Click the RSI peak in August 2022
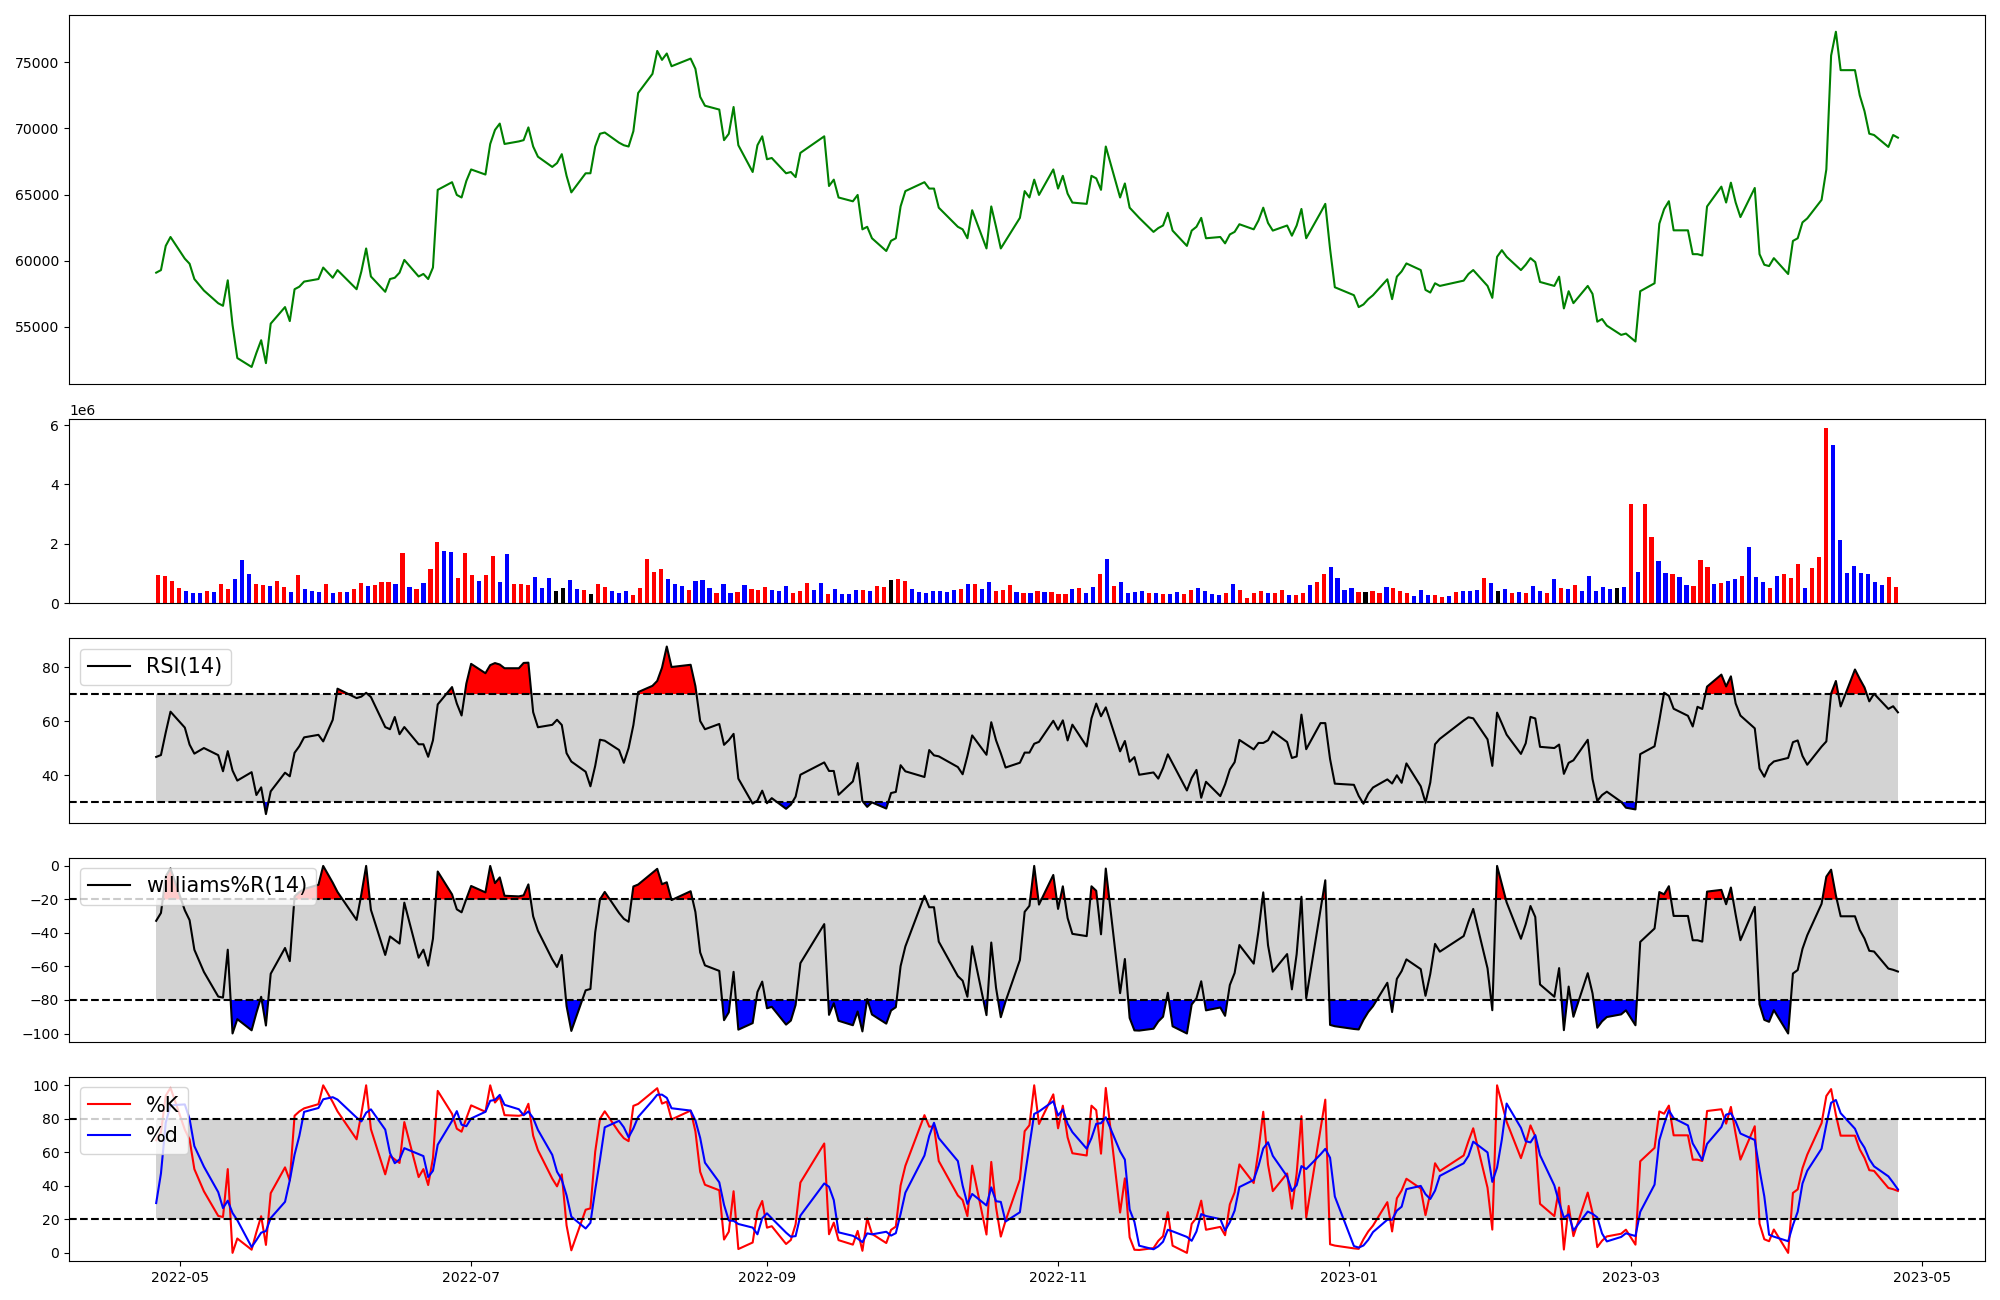 (667, 647)
